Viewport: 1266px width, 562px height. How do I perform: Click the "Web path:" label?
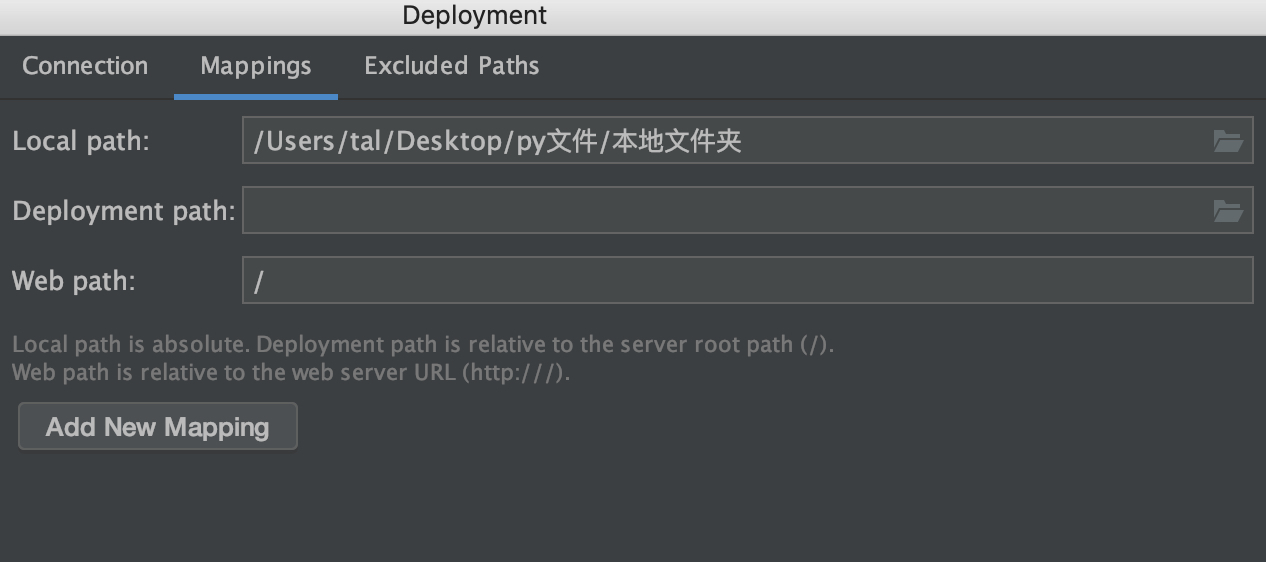74,281
